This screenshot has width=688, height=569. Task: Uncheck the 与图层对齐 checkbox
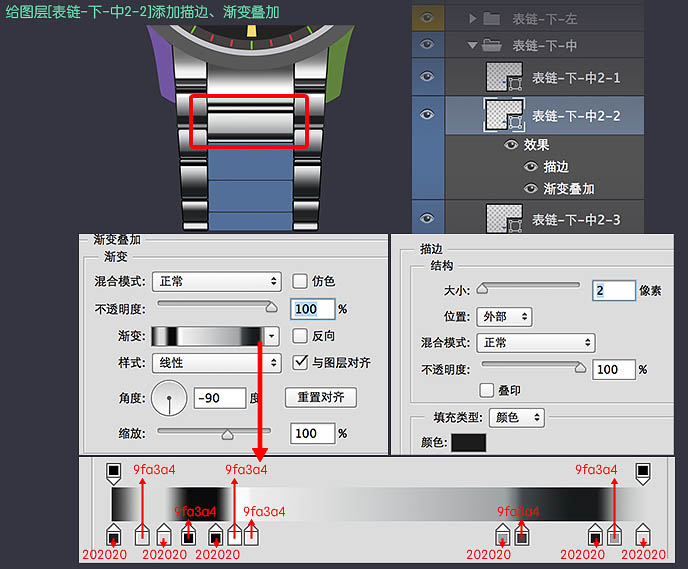click(x=300, y=362)
